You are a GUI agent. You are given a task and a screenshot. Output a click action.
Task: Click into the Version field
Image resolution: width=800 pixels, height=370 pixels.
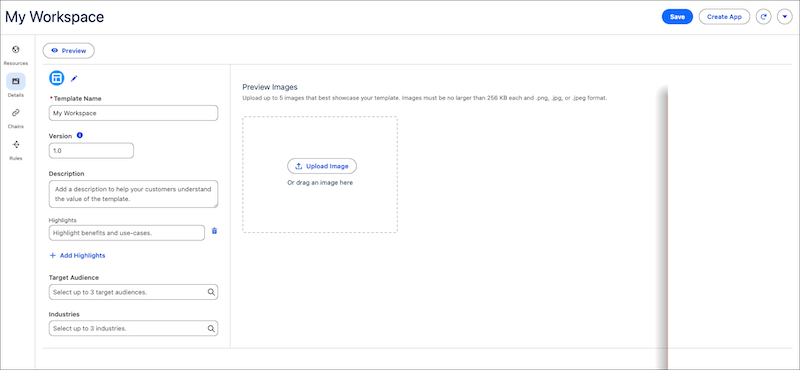click(x=91, y=151)
